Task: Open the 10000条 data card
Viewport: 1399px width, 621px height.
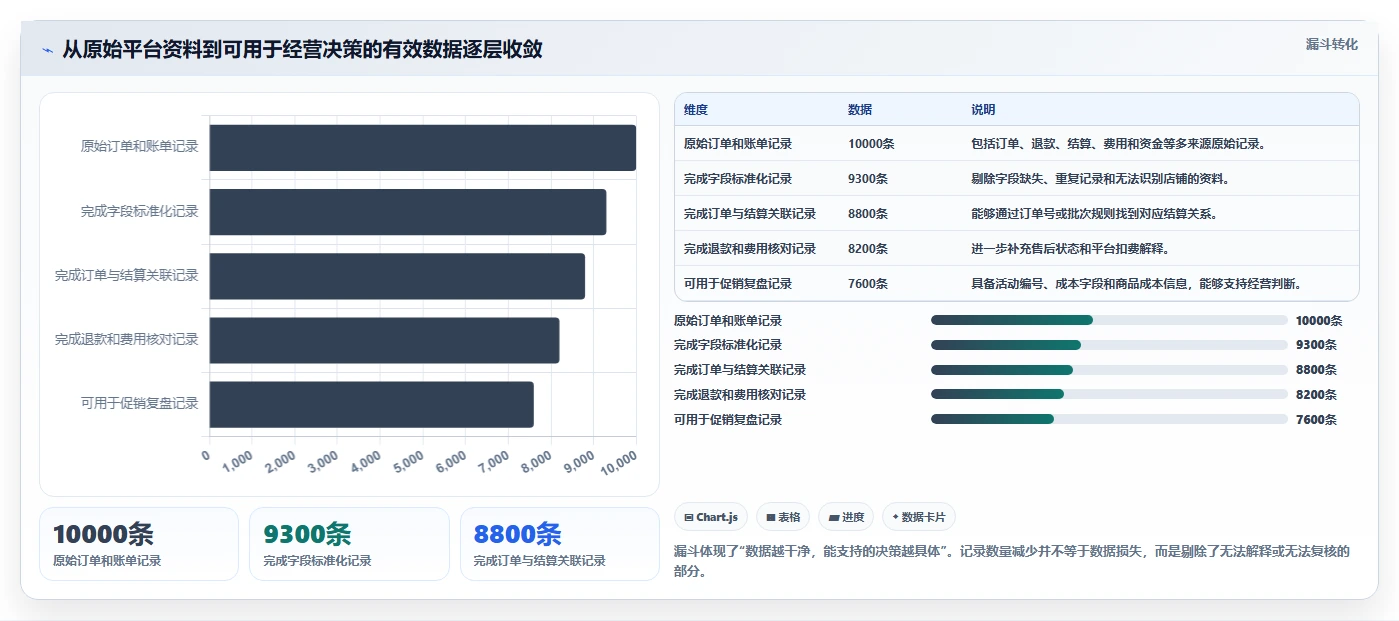Action: click(139, 544)
